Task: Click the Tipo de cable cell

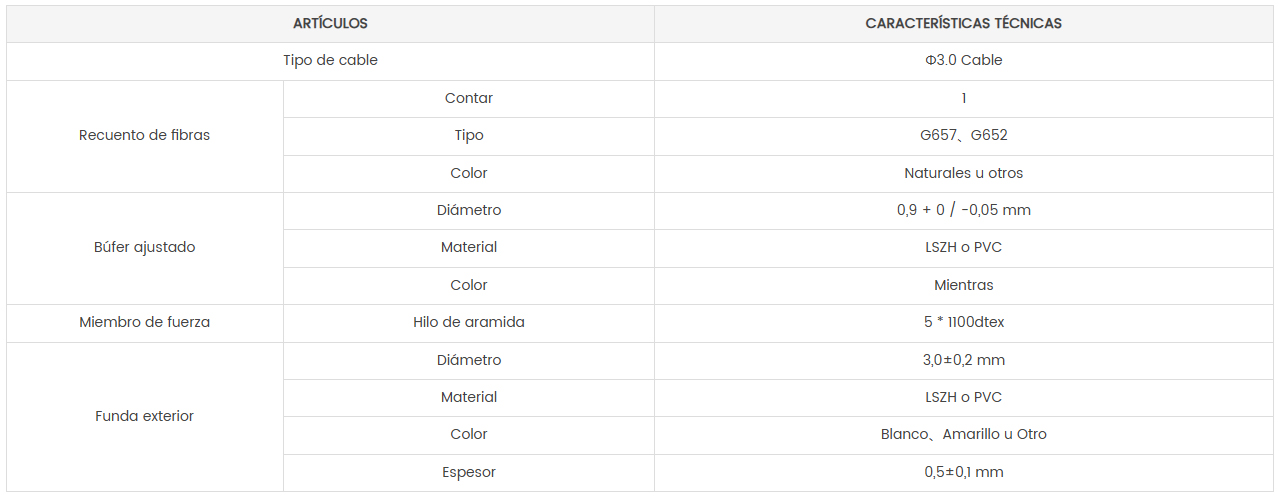Action: 330,60
